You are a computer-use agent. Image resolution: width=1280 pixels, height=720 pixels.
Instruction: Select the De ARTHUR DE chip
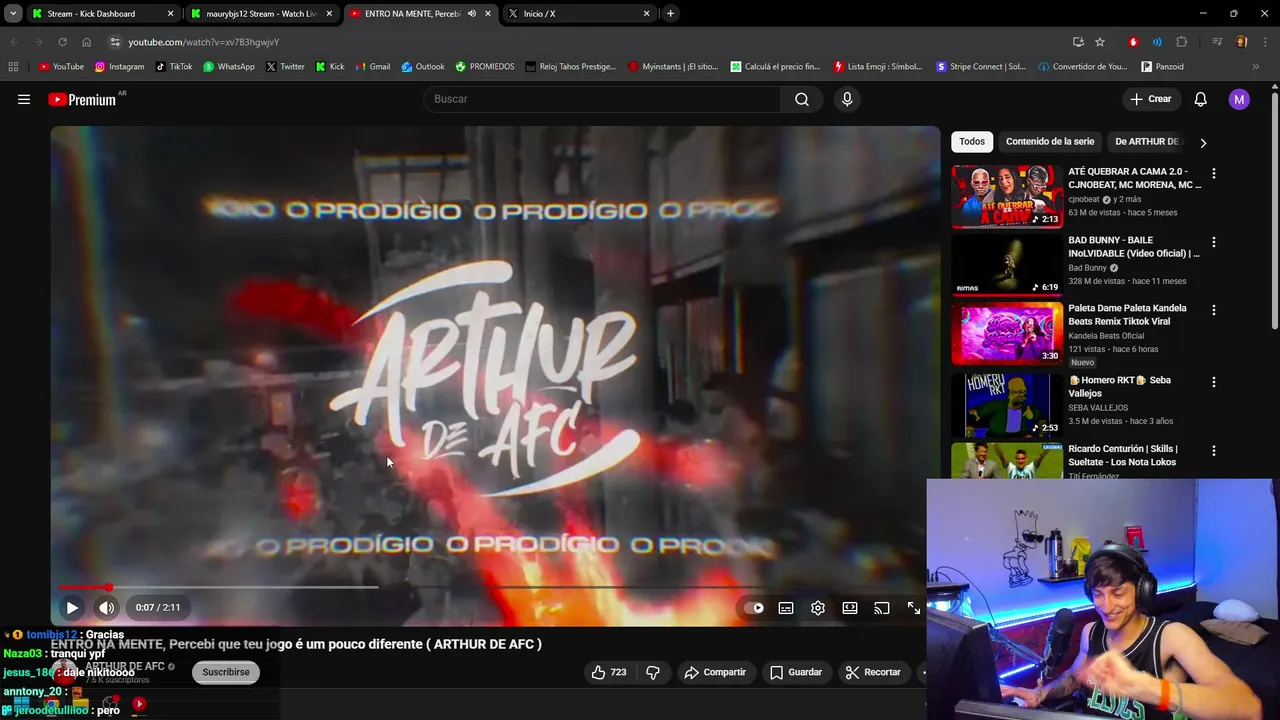click(x=1147, y=142)
